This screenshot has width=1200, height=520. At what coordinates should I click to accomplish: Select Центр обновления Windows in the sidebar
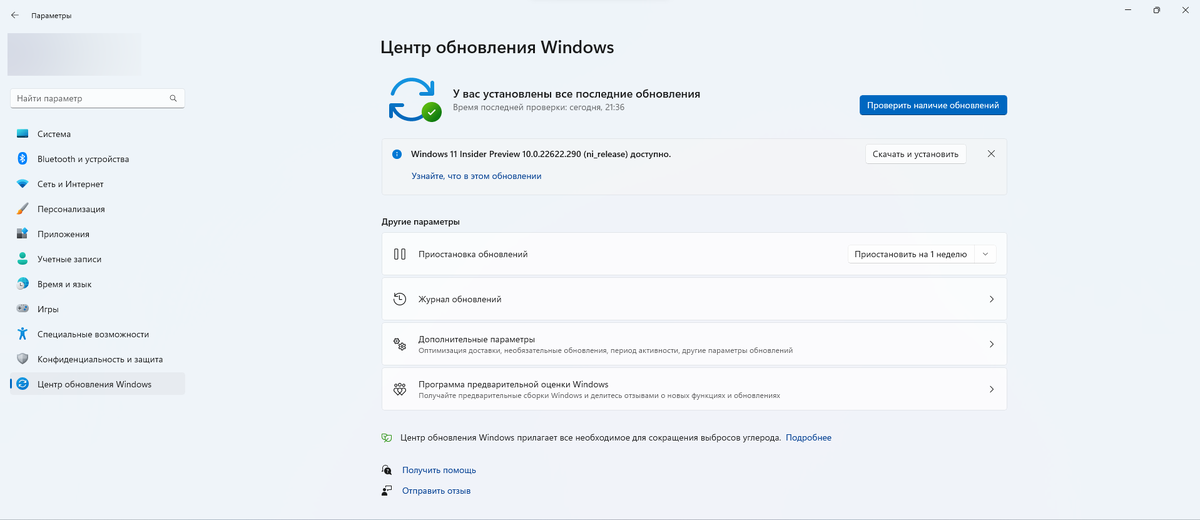coord(97,384)
